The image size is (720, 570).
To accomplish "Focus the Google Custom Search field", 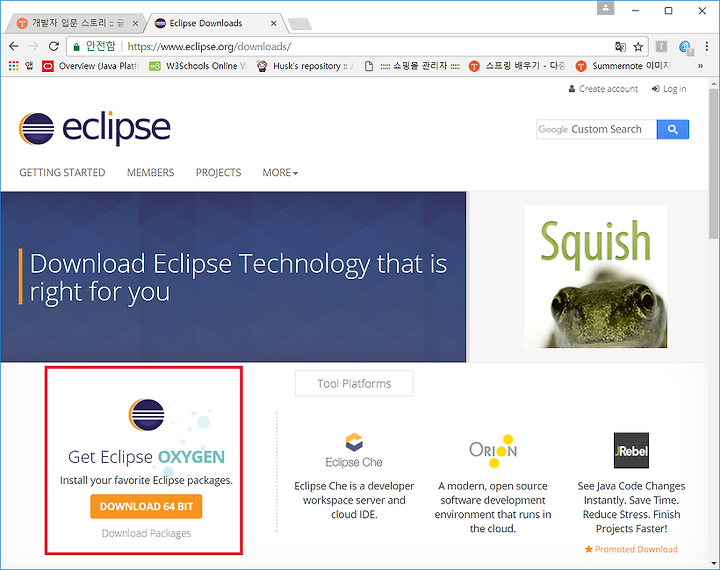I will pyautogui.click(x=596, y=129).
